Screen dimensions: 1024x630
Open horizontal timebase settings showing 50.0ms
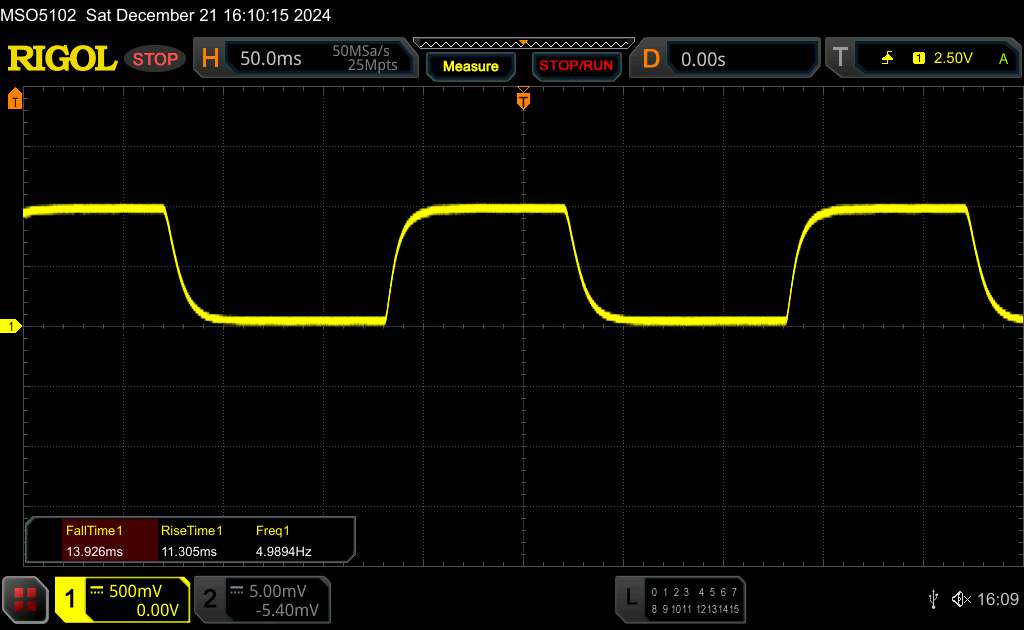coord(305,59)
